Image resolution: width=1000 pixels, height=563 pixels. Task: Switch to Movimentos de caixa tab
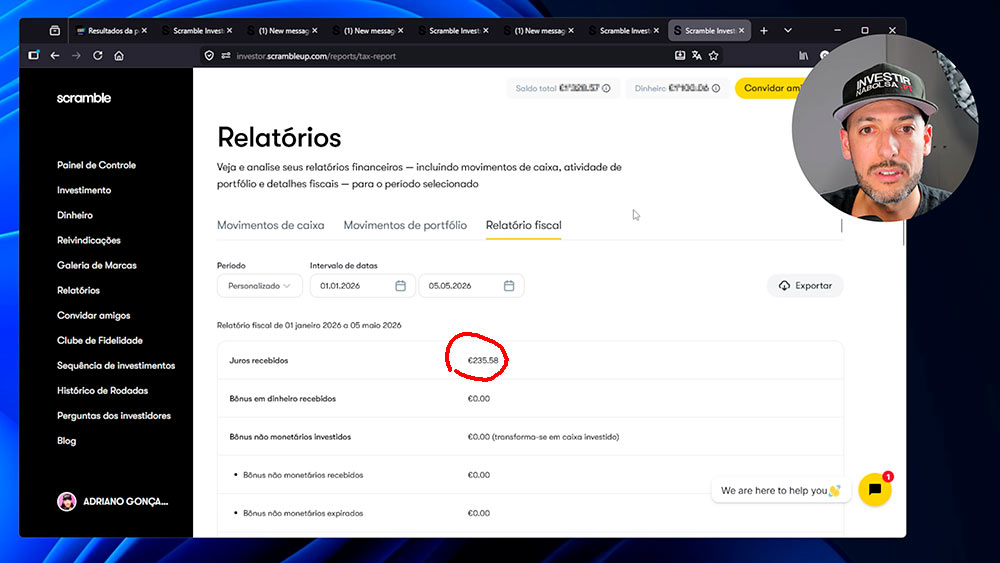[270, 225]
